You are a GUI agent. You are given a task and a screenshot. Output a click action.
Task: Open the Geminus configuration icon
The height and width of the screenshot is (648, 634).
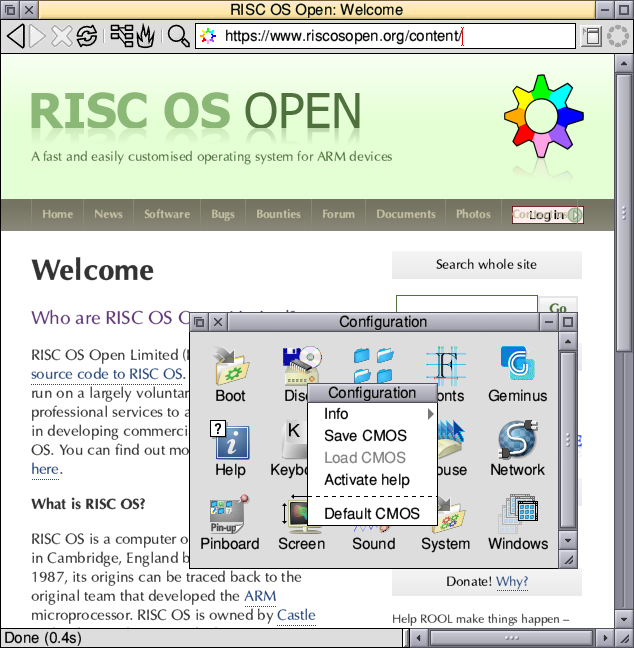(x=517, y=374)
